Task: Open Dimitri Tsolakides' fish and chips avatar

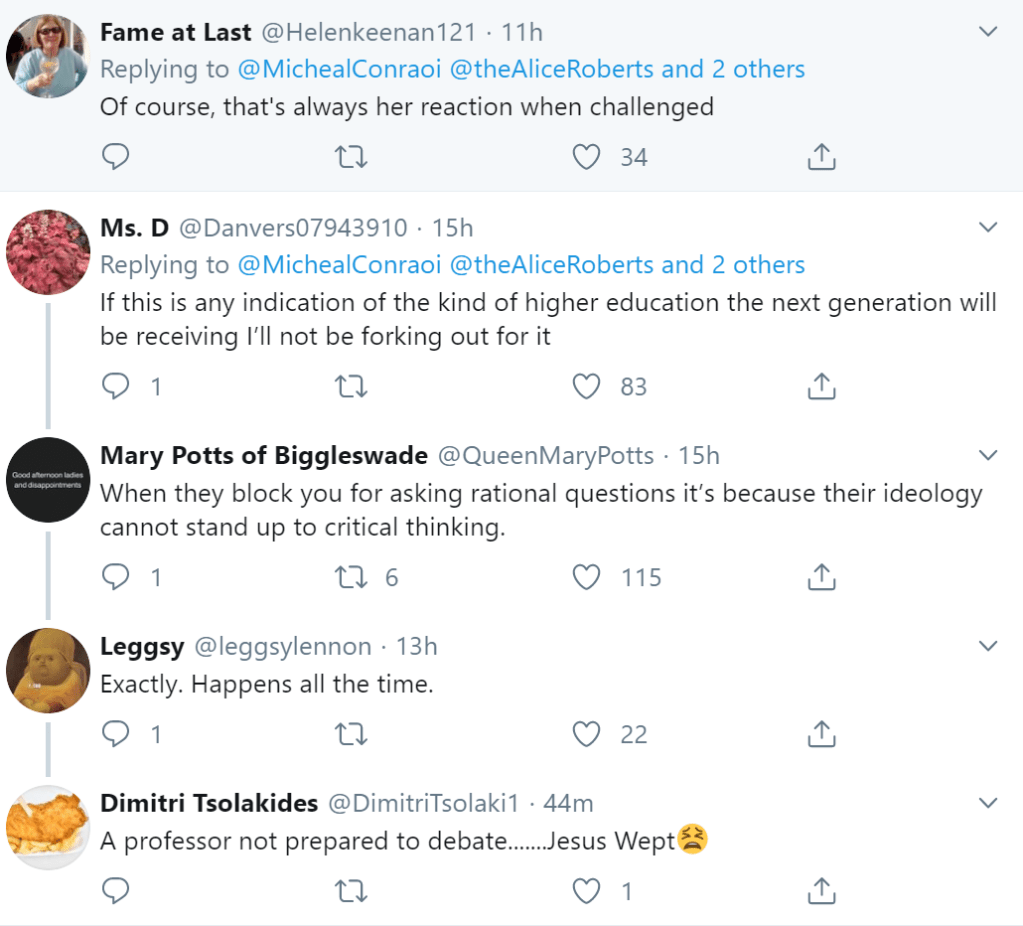Action: (x=48, y=828)
